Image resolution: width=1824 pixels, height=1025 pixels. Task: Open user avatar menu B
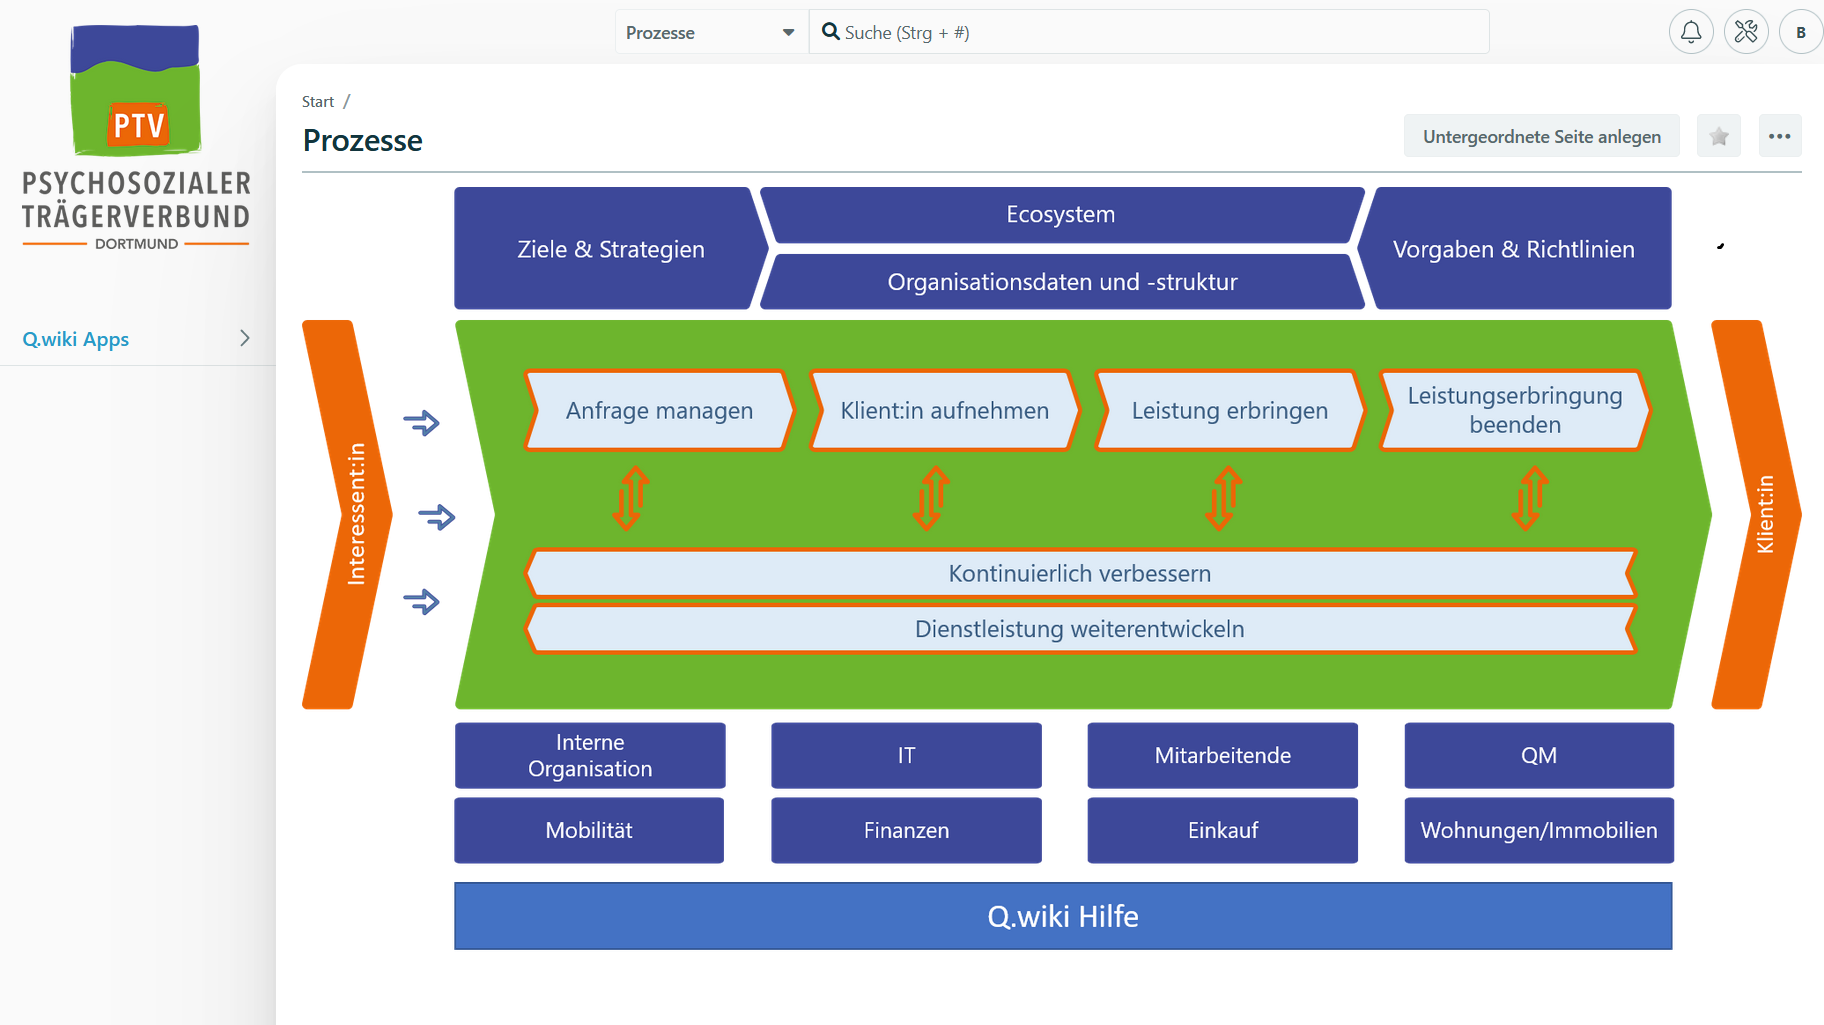click(1801, 32)
